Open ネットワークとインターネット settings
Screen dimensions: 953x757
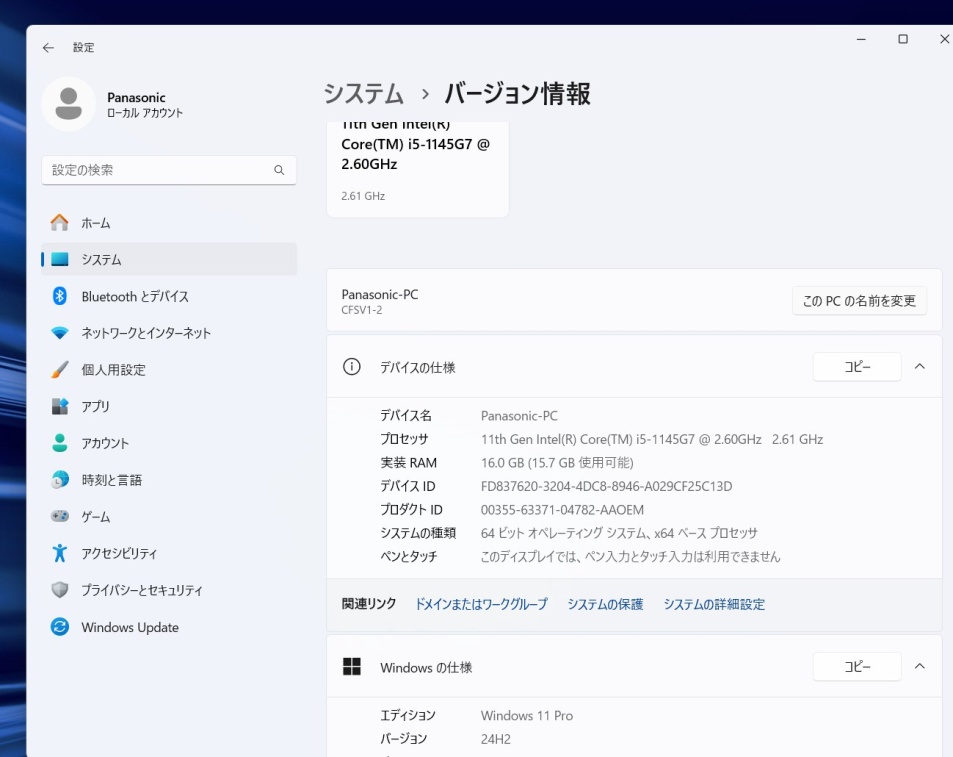(x=169, y=333)
